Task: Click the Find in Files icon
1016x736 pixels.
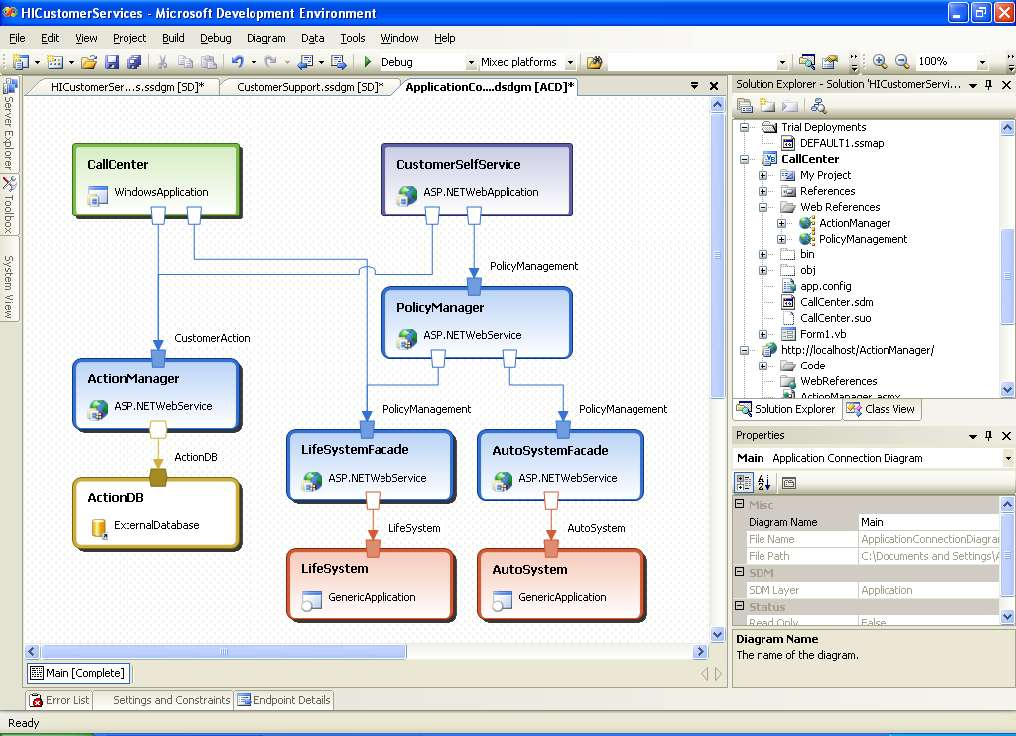Action: pos(594,62)
